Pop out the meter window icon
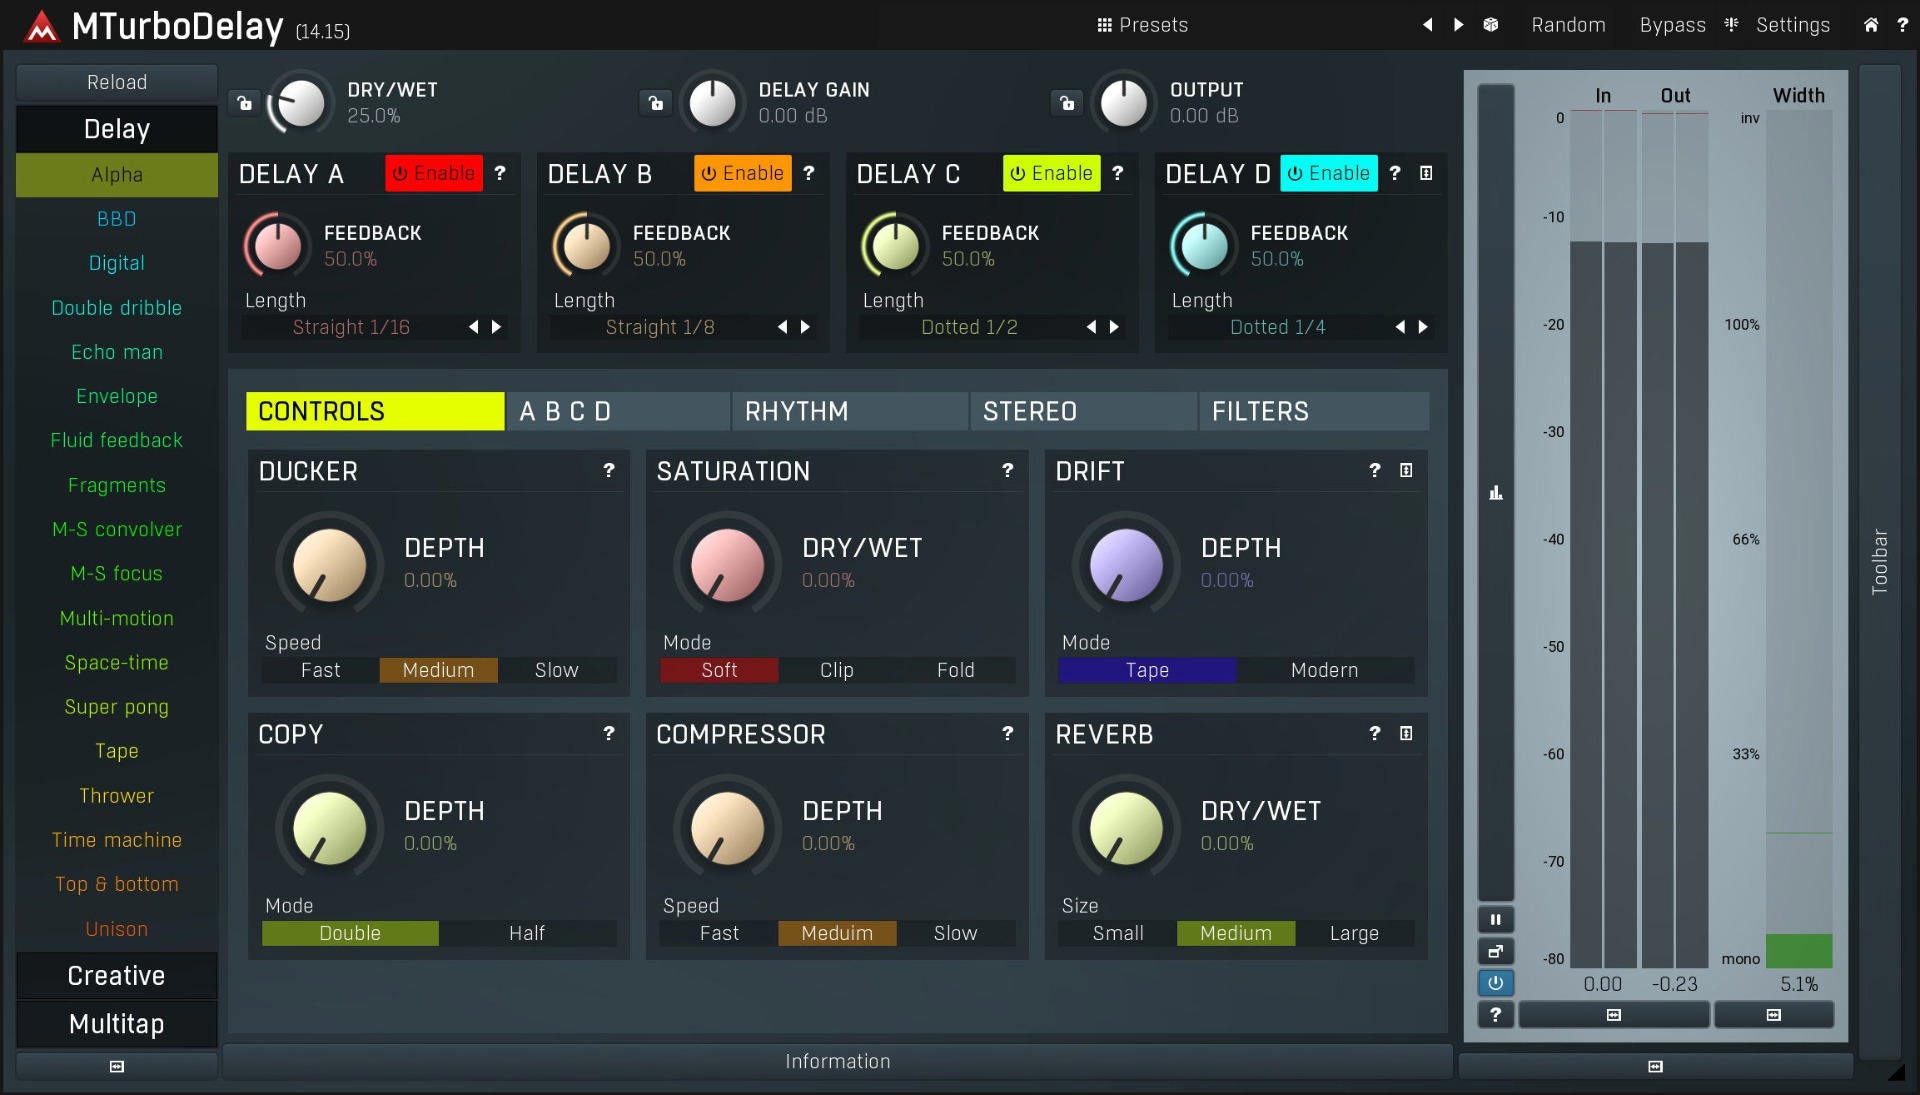The image size is (1920, 1095). (x=1496, y=952)
